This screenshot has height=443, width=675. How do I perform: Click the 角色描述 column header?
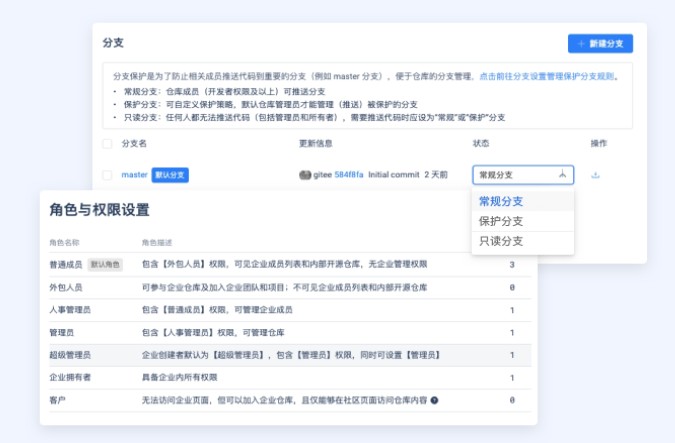157,243
